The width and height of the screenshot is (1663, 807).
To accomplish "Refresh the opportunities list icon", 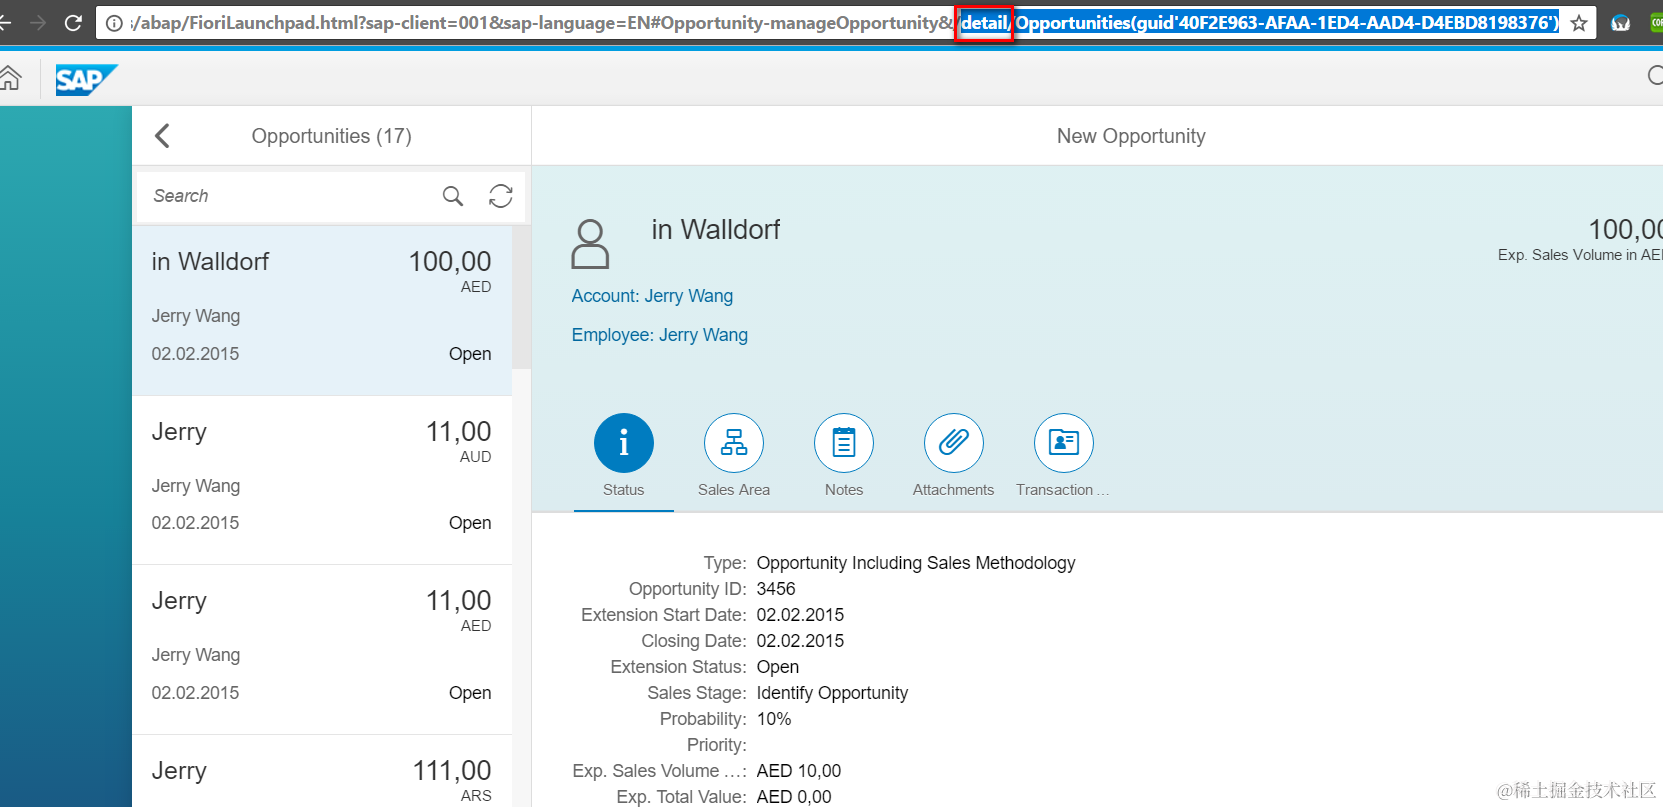I will click(x=501, y=196).
